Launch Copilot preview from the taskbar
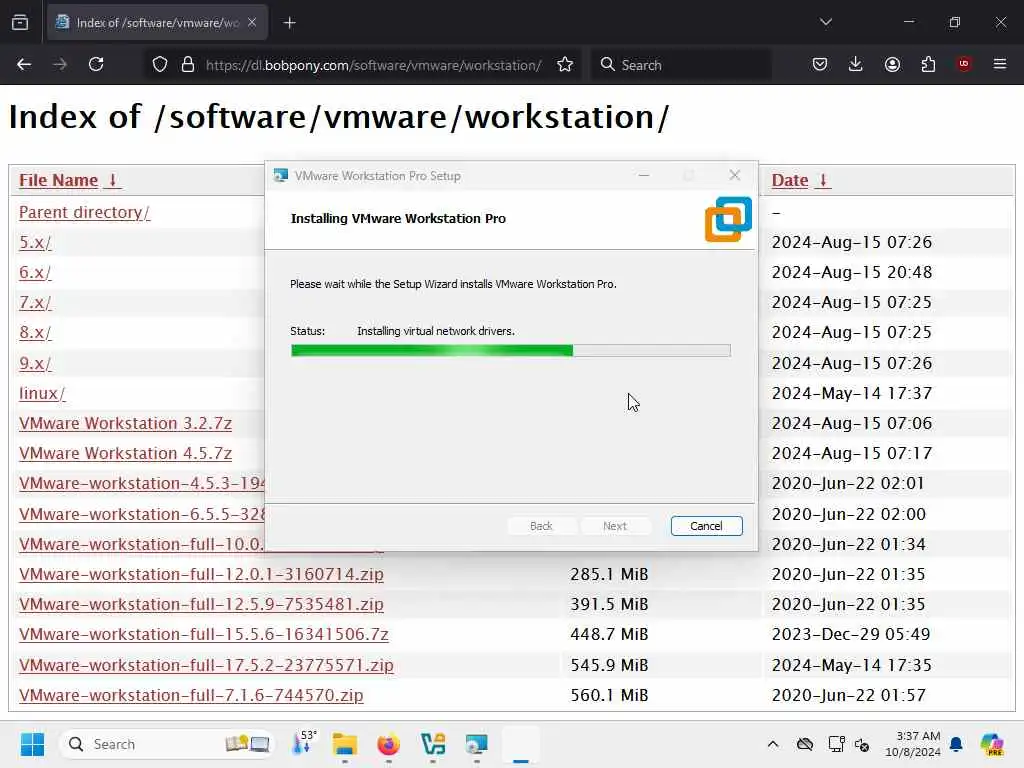This screenshot has height=768, width=1024. point(992,744)
